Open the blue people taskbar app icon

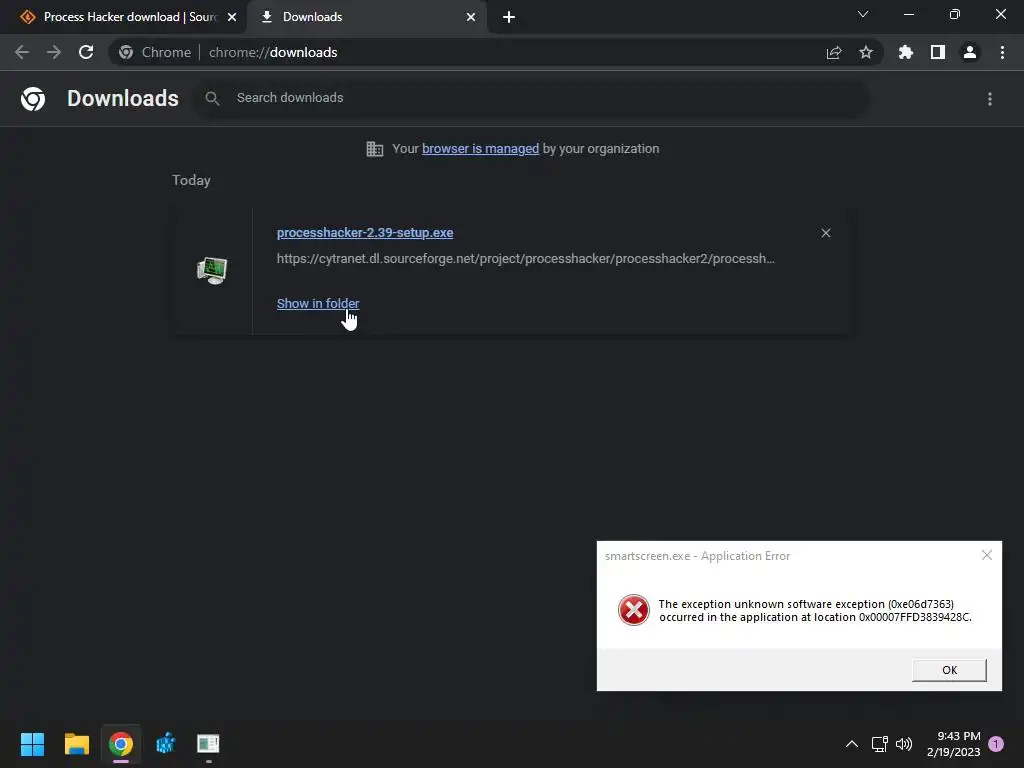click(165, 744)
